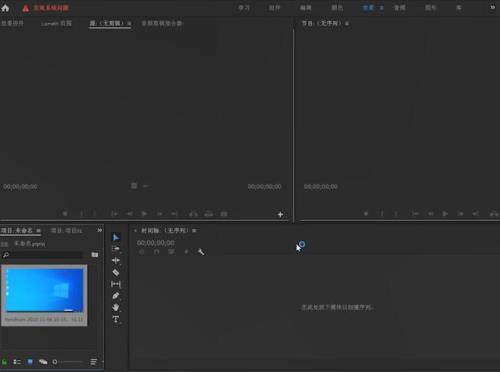Mark Out point in the program monitor
The height and width of the screenshot is (372, 500).
point(396,214)
